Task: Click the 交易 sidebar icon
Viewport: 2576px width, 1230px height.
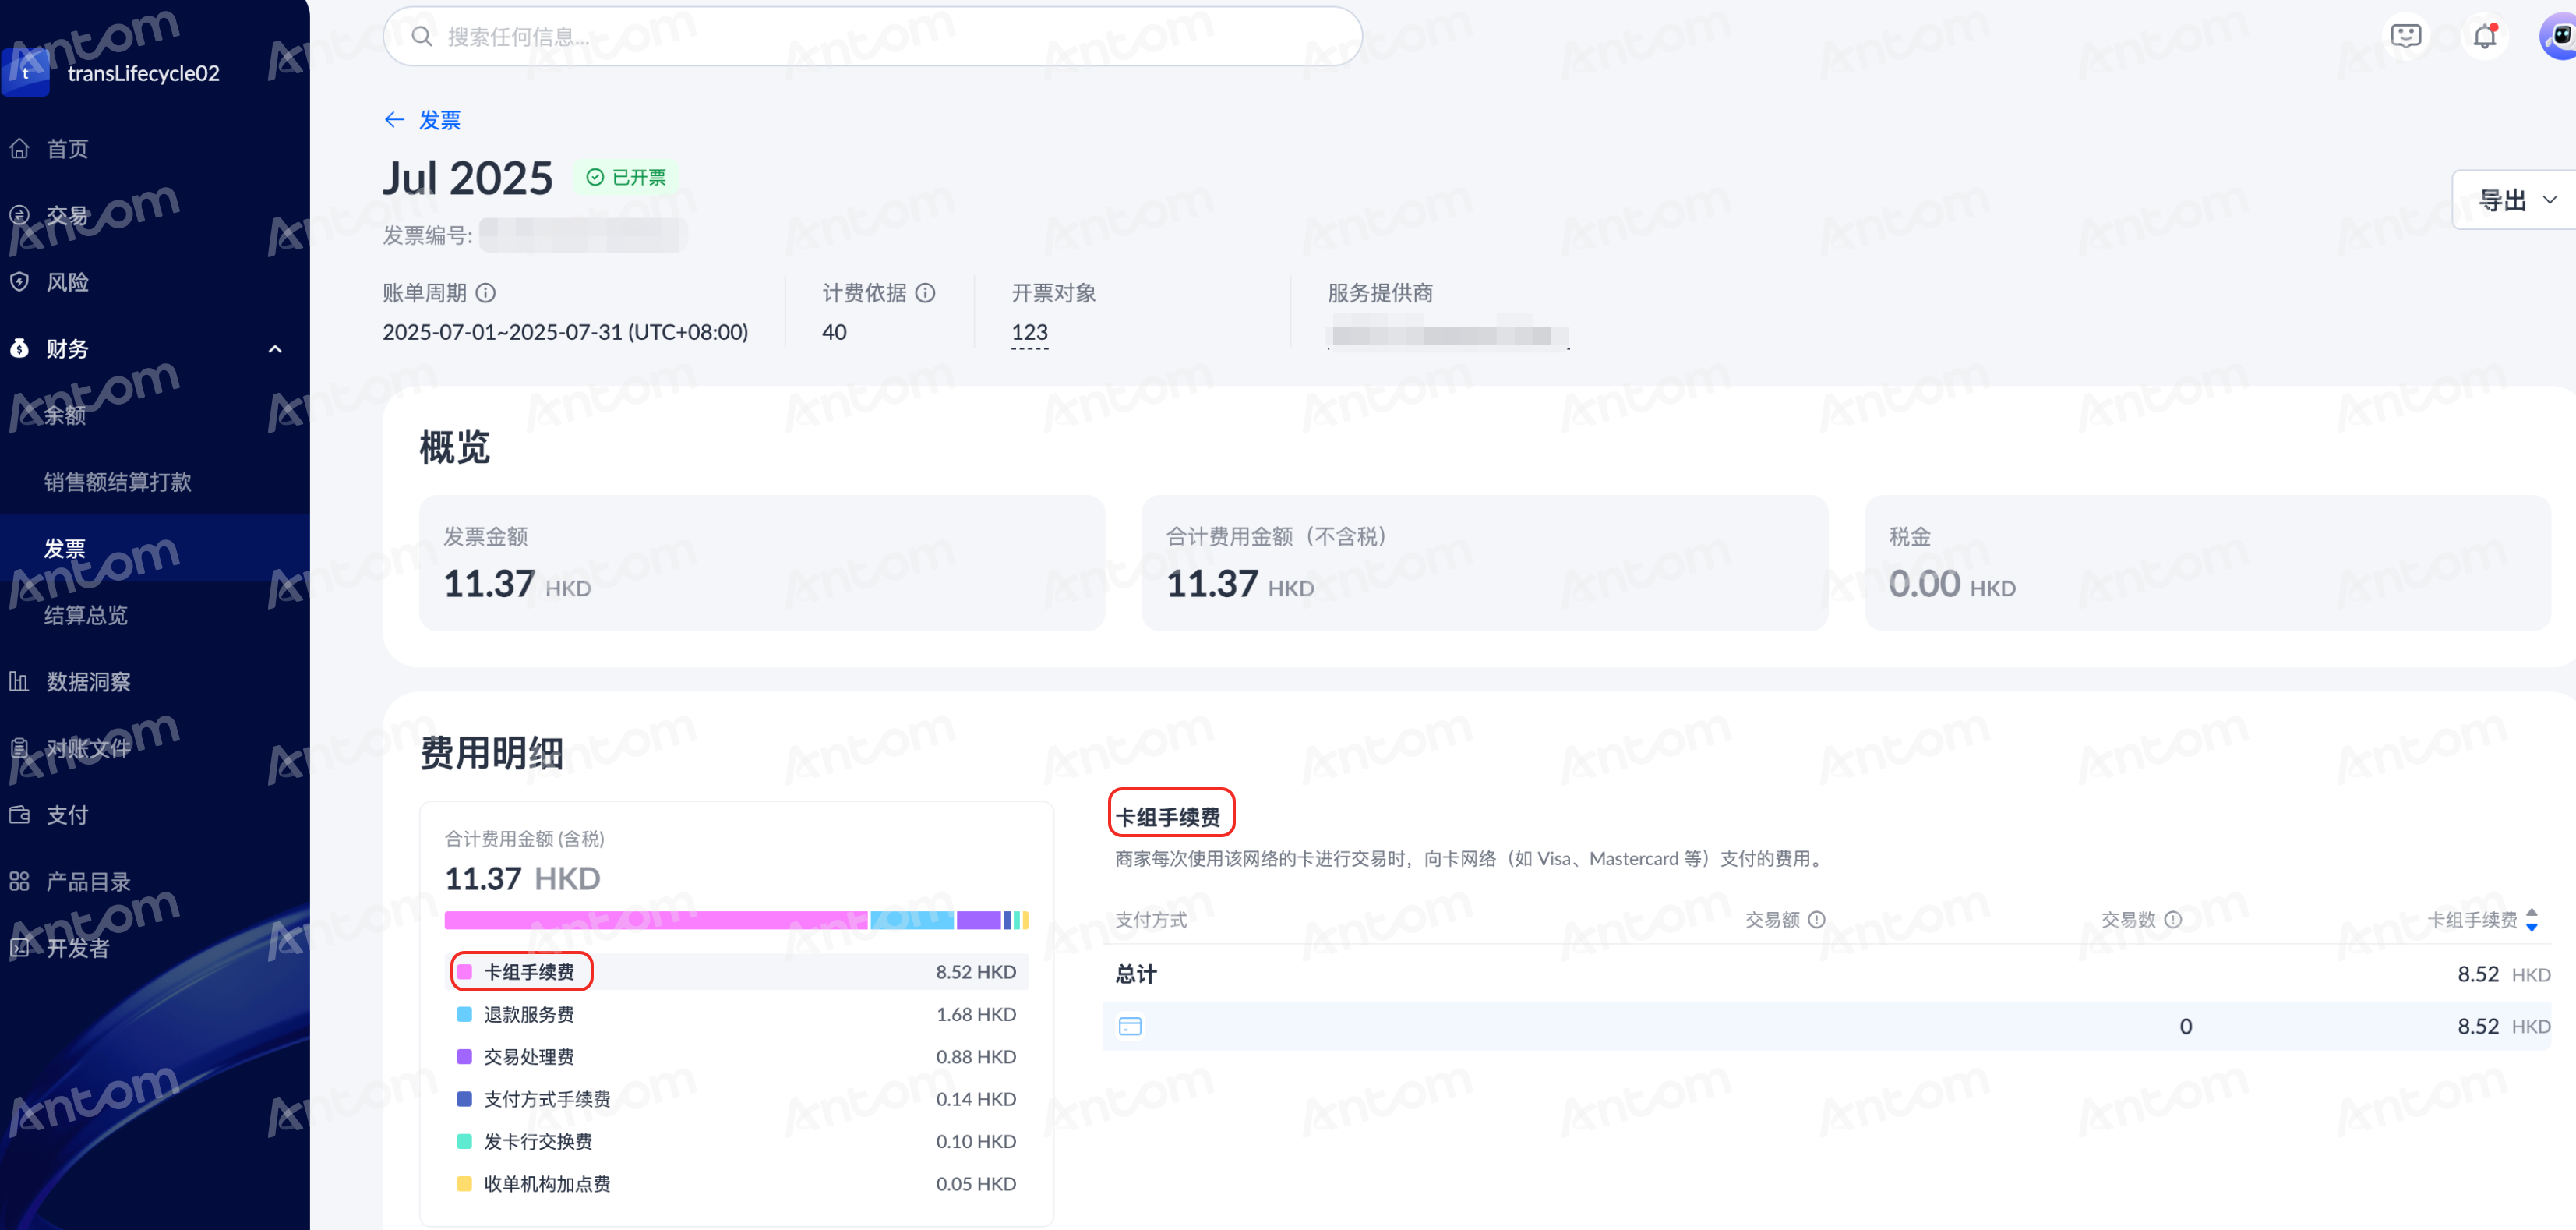Action: 19,215
